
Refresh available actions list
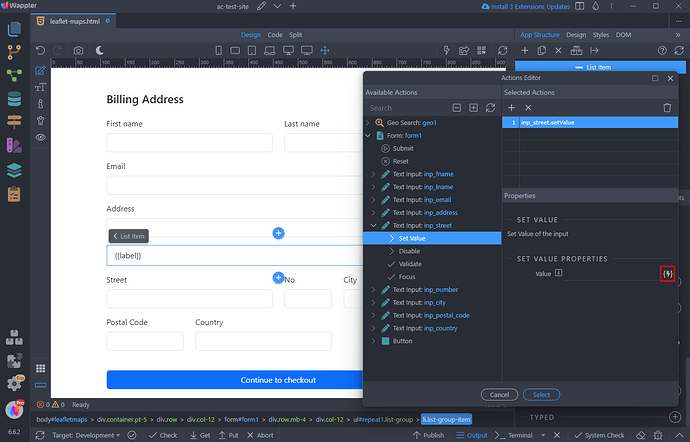[490, 108]
